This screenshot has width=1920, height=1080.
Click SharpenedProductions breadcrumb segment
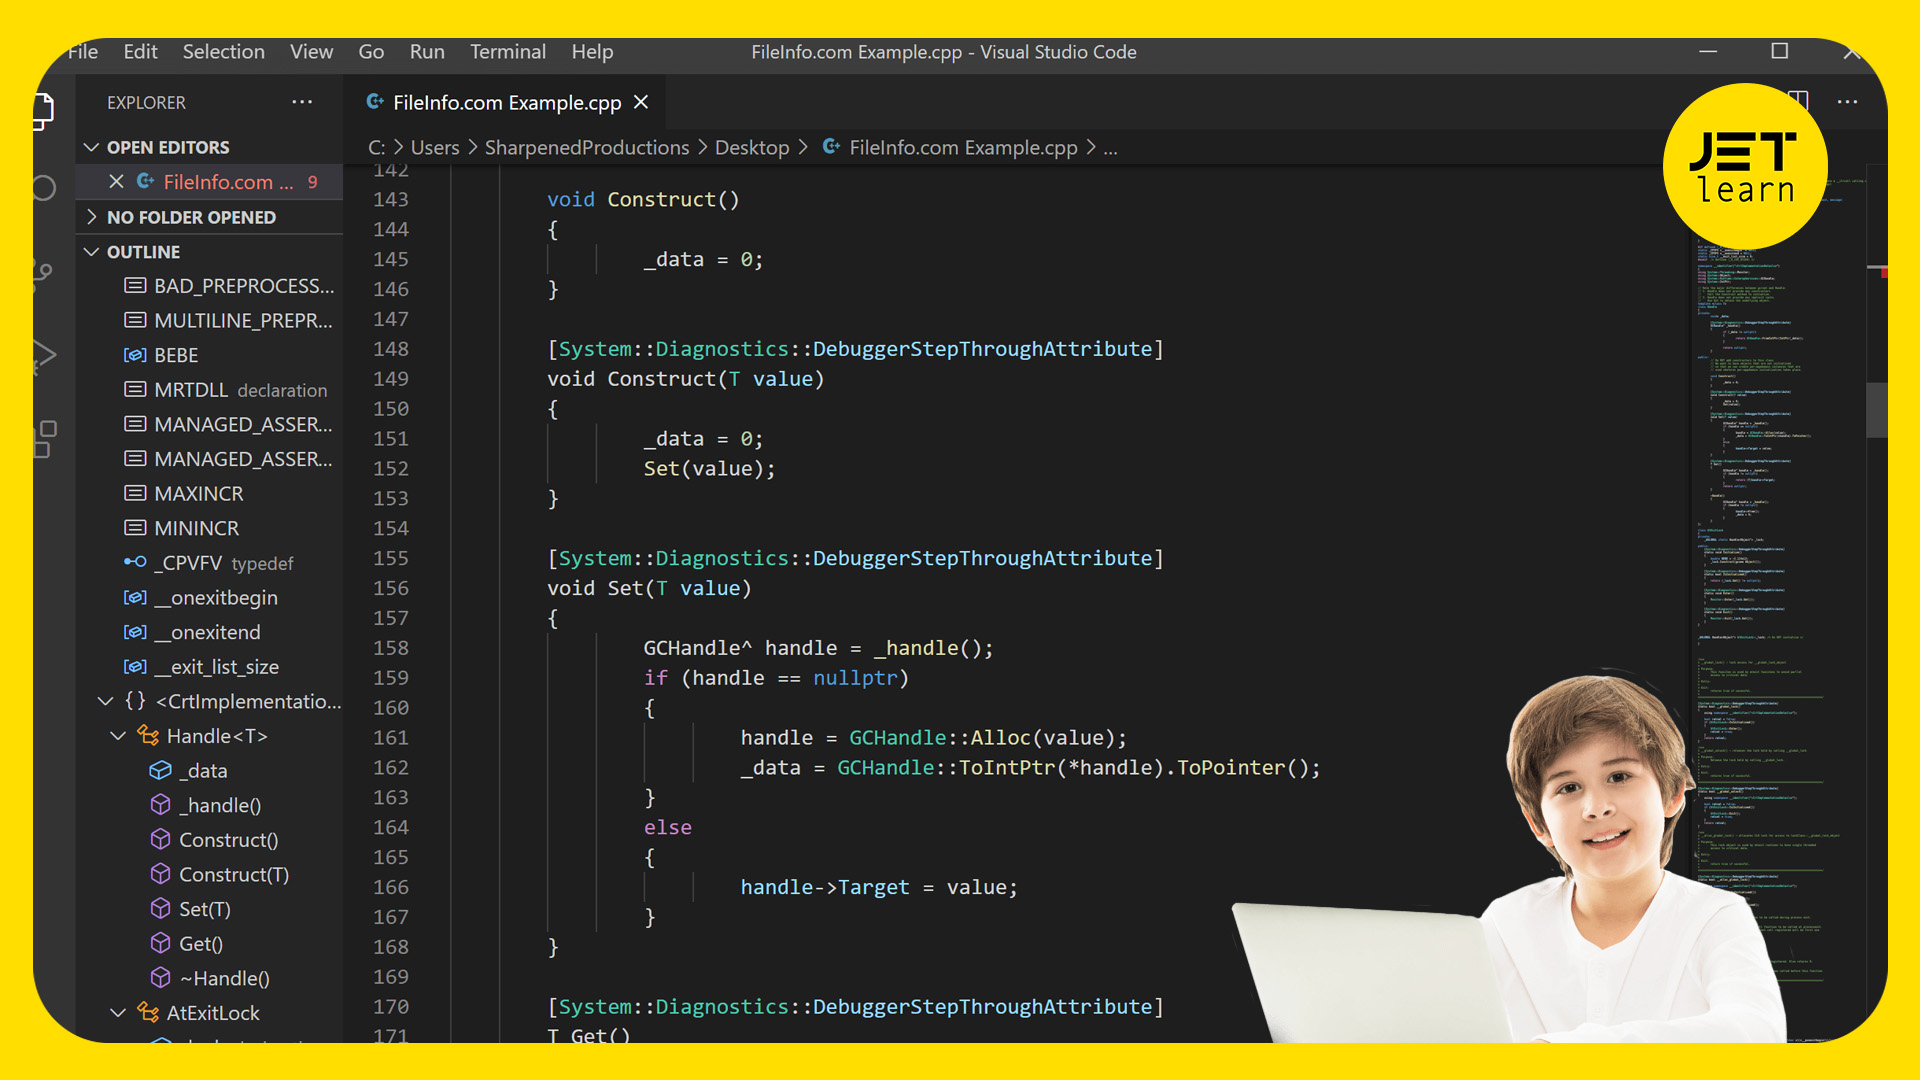click(587, 148)
